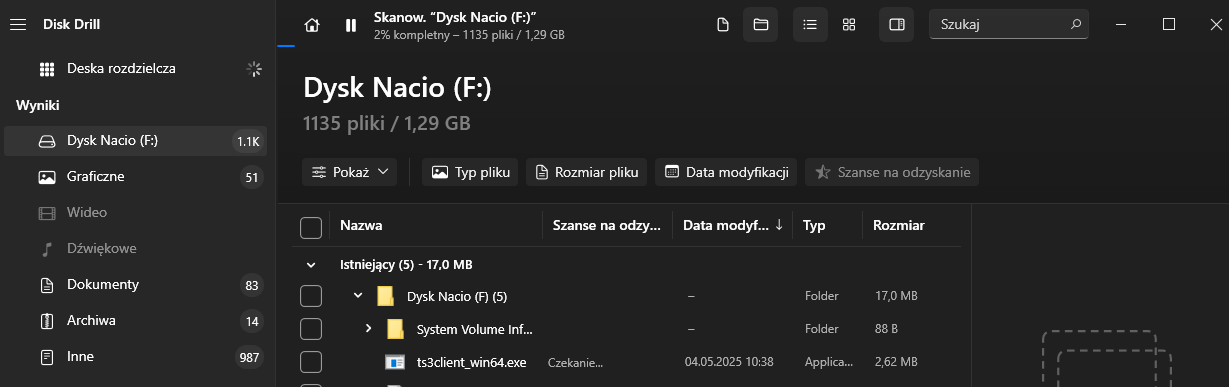Click the 14 count badge for Archiwa

click(x=251, y=321)
